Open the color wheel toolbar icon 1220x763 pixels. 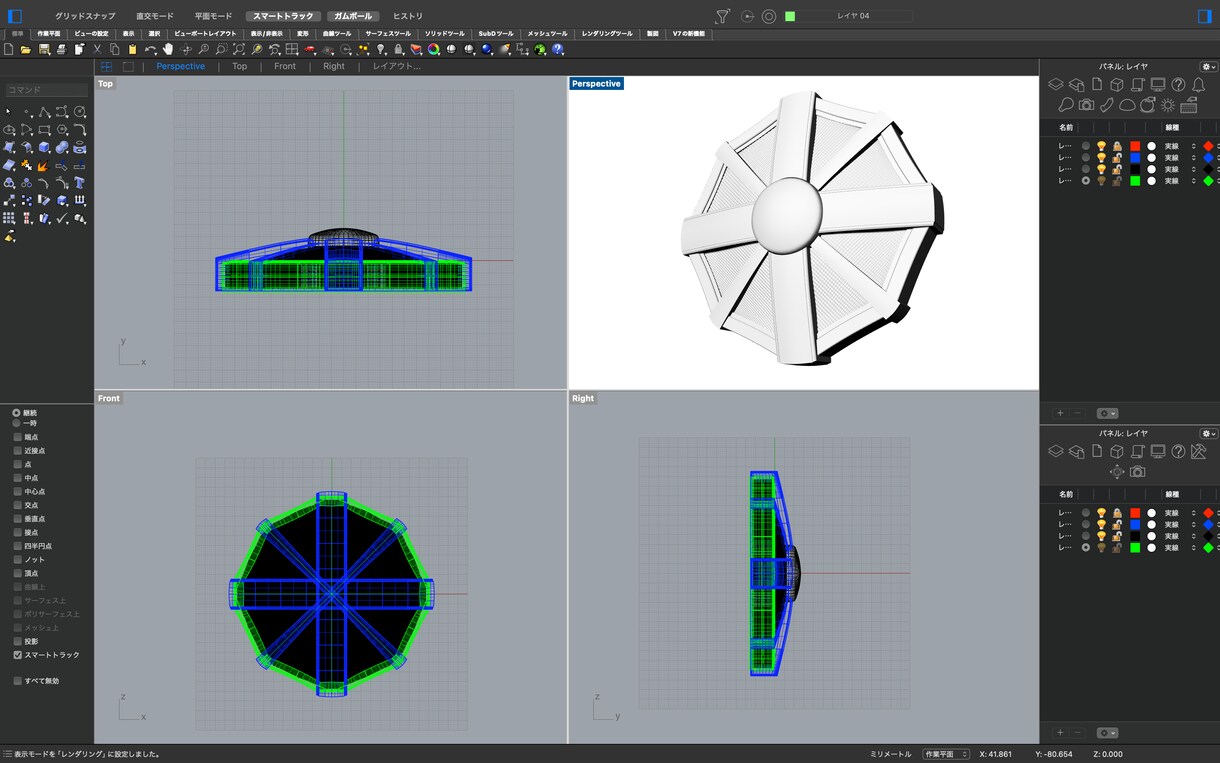point(433,49)
